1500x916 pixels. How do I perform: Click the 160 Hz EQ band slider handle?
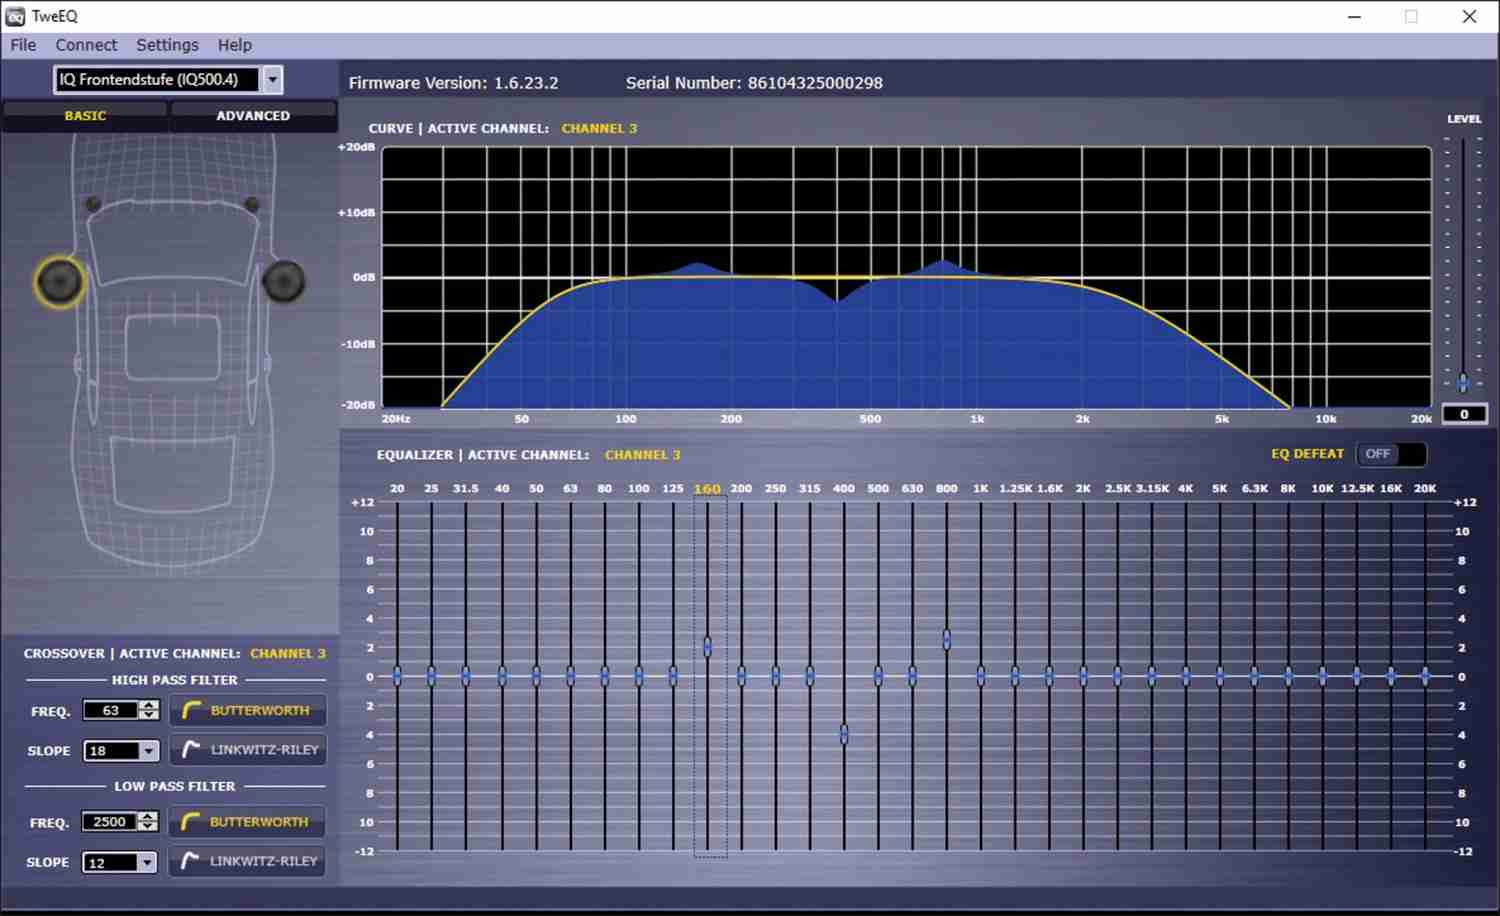[x=707, y=647]
